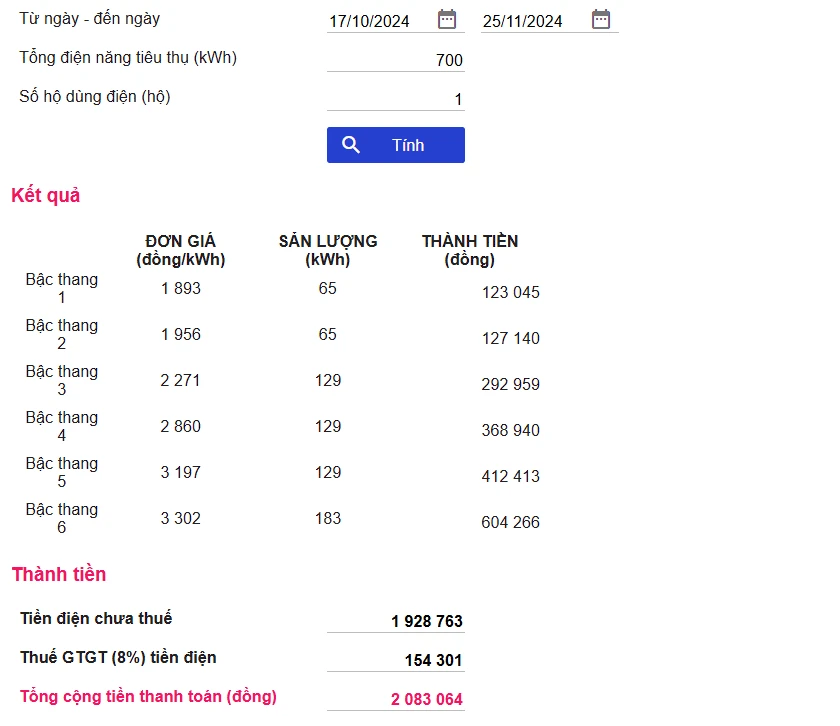
Task: Click the Tổng cộng tiền thanh toán label
Action: pyautogui.click(x=148, y=696)
